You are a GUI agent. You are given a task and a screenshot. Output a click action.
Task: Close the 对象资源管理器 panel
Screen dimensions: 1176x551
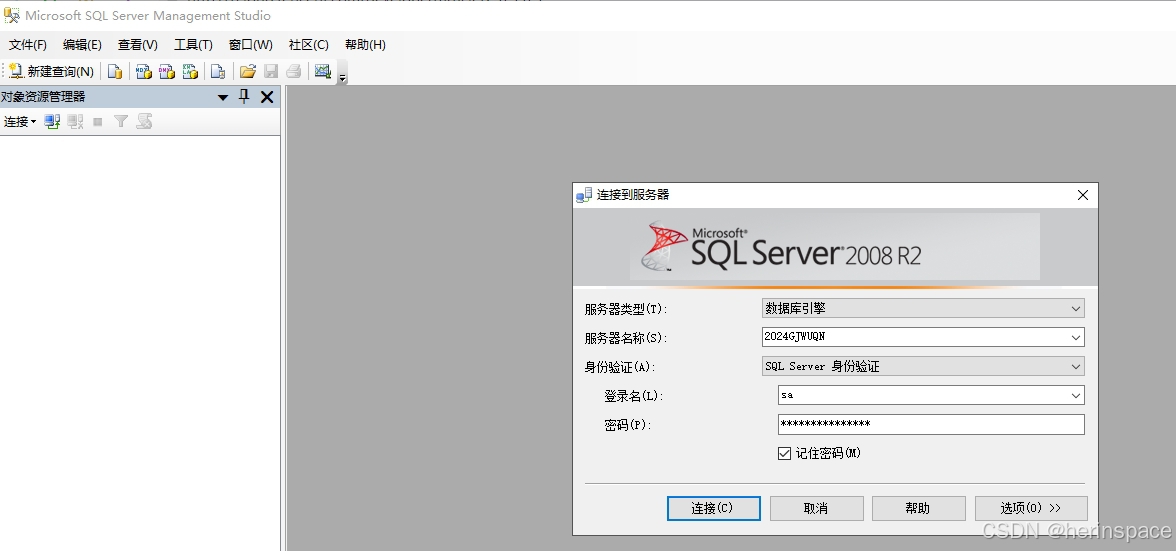click(266, 97)
